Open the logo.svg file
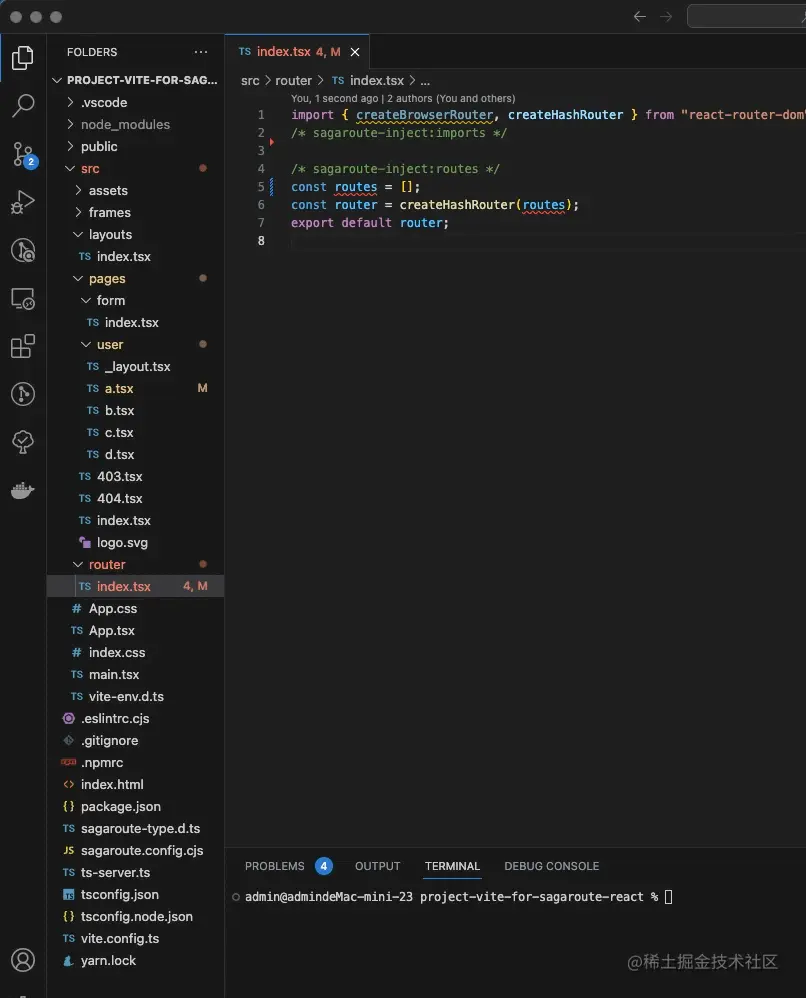This screenshot has width=806, height=998. (x=136, y=543)
